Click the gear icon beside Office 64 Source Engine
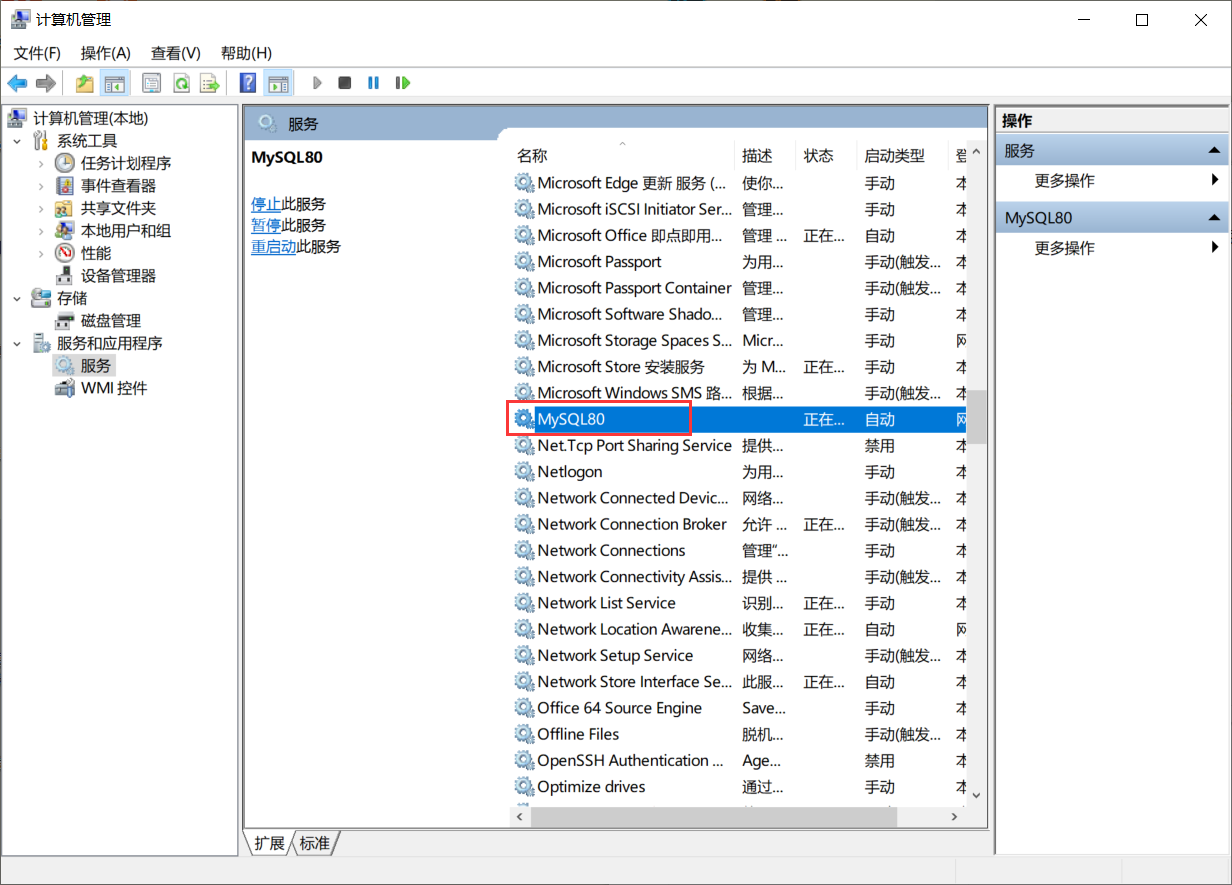This screenshot has height=885, width=1232. [x=524, y=708]
